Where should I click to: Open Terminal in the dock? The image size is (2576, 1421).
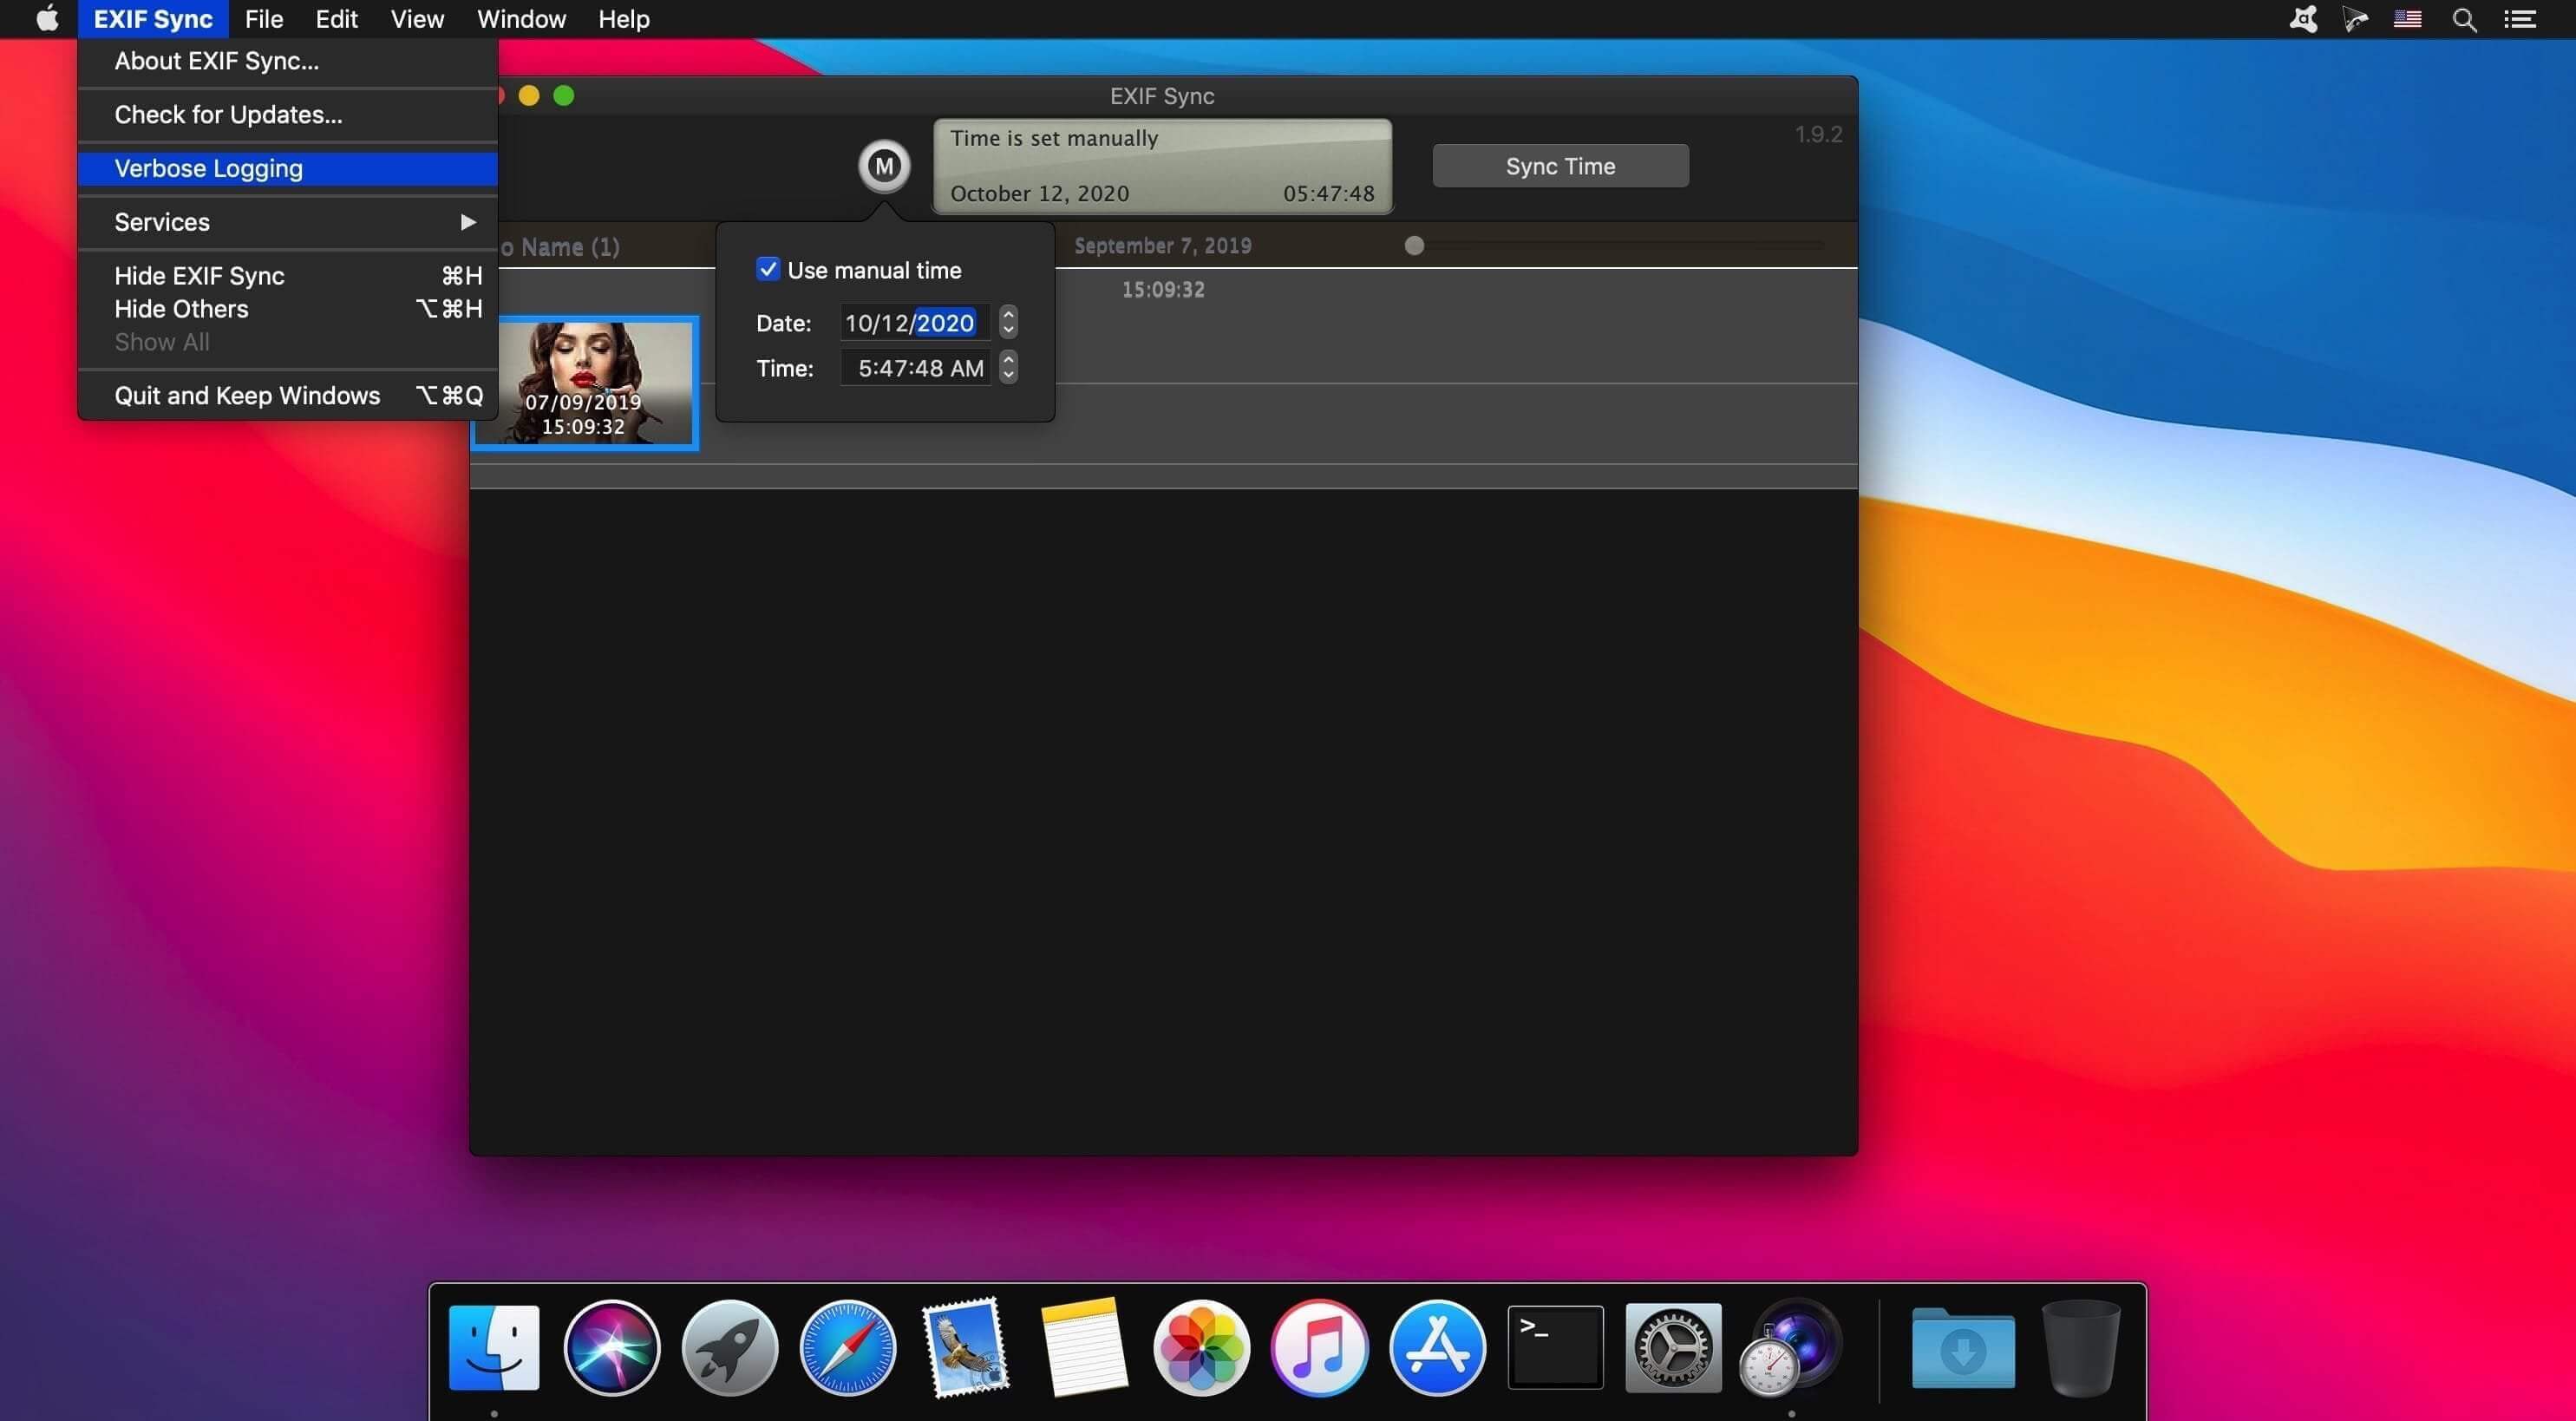click(1555, 1347)
